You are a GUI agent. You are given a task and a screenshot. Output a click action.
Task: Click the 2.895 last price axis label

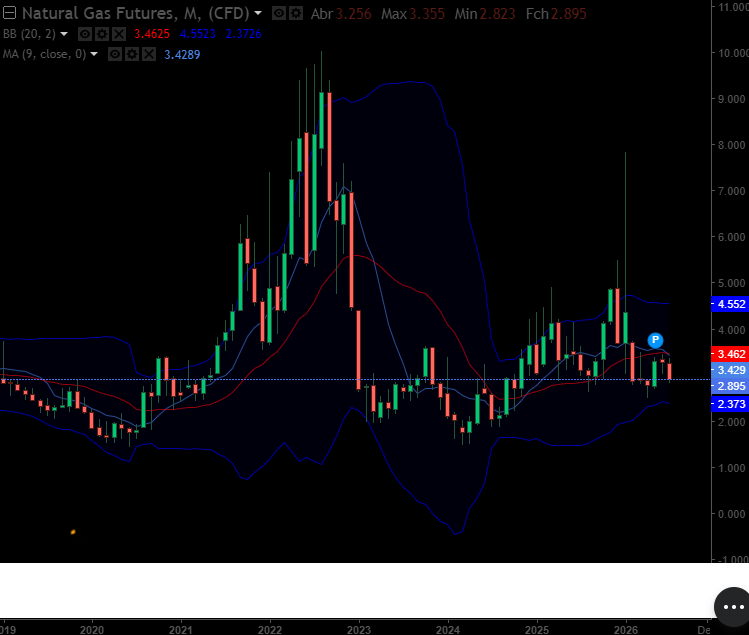pyautogui.click(x=730, y=386)
